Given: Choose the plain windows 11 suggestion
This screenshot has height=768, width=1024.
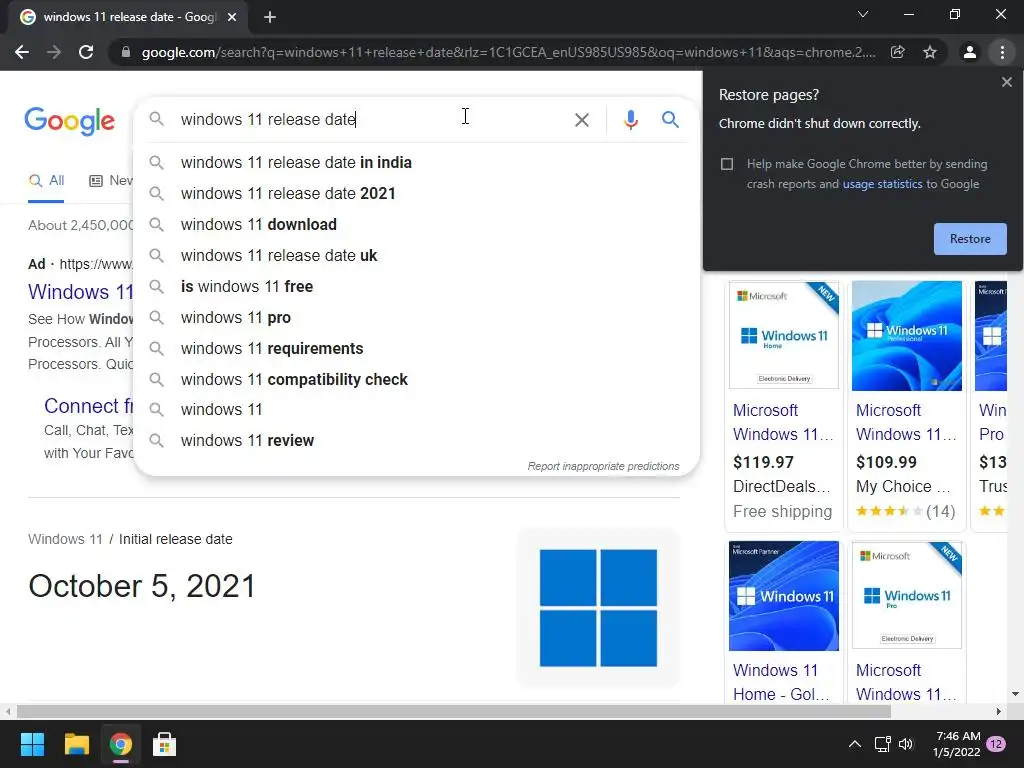Looking at the screenshot, I should coord(416,410).
